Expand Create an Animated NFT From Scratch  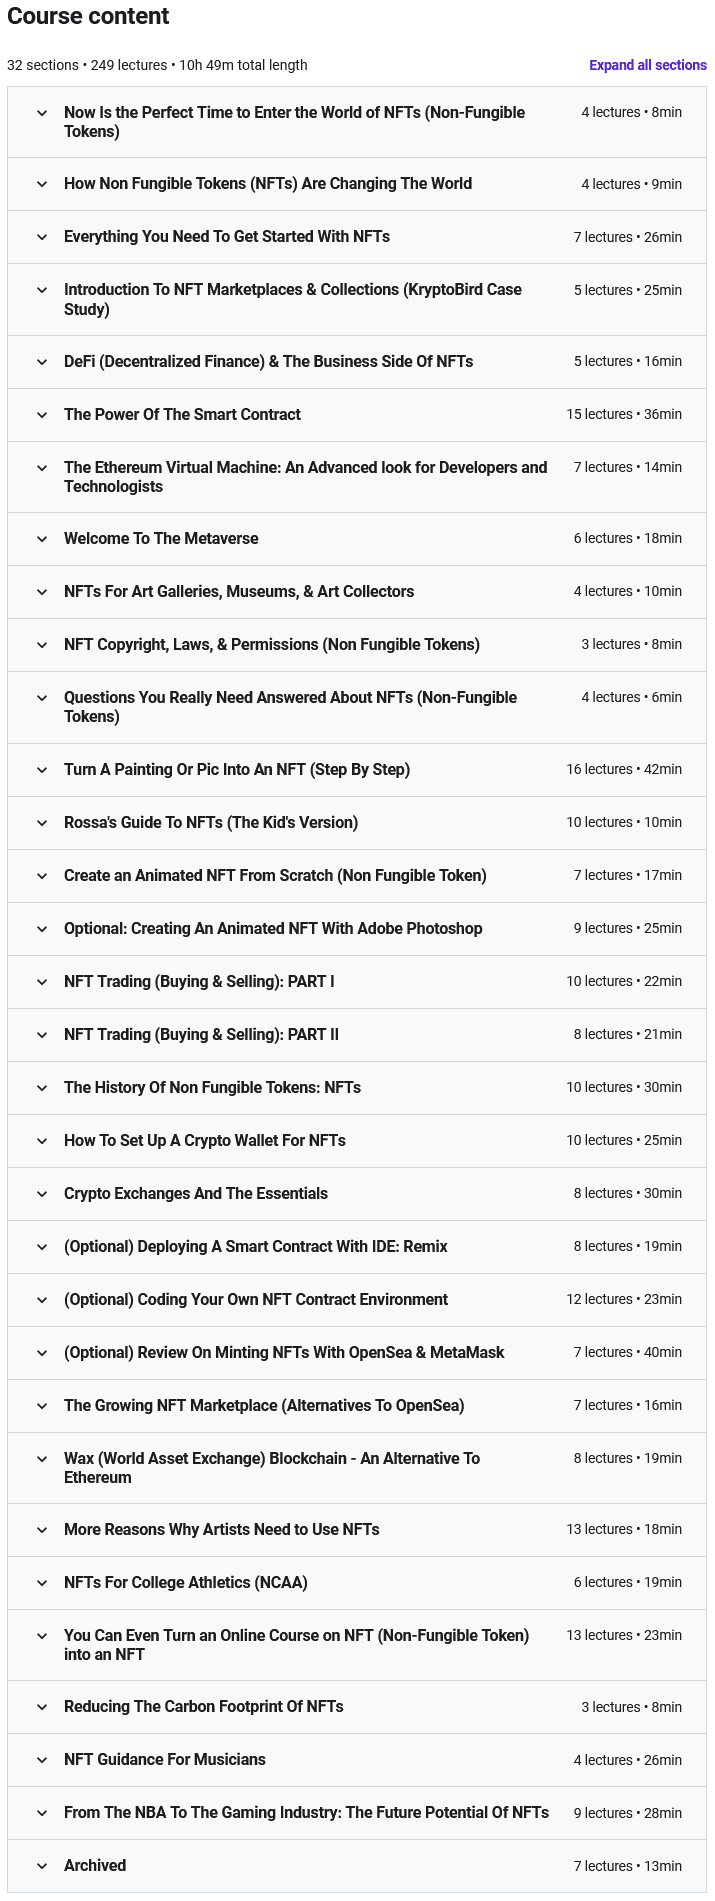pos(275,875)
